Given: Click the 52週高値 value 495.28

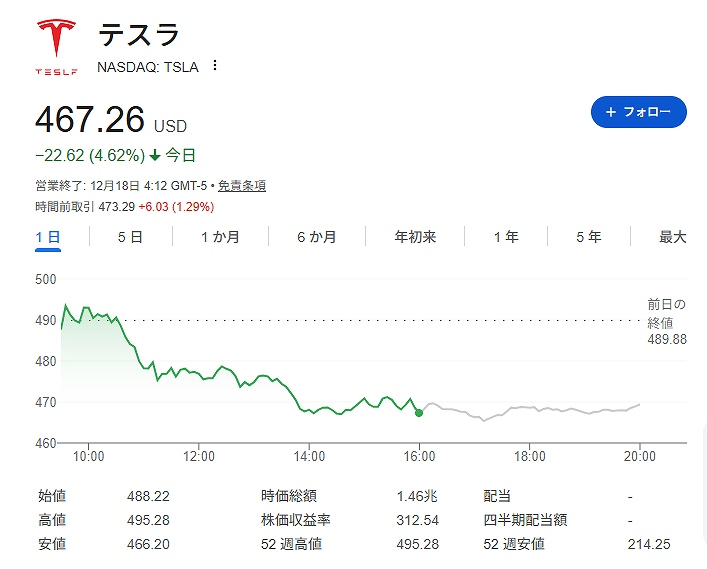Looking at the screenshot, I should [418, 544].
